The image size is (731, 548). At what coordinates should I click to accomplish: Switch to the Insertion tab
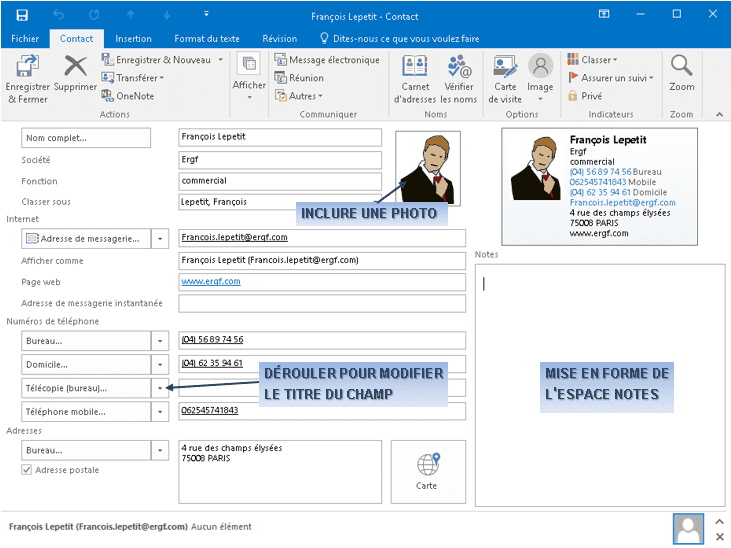(133, 39)
